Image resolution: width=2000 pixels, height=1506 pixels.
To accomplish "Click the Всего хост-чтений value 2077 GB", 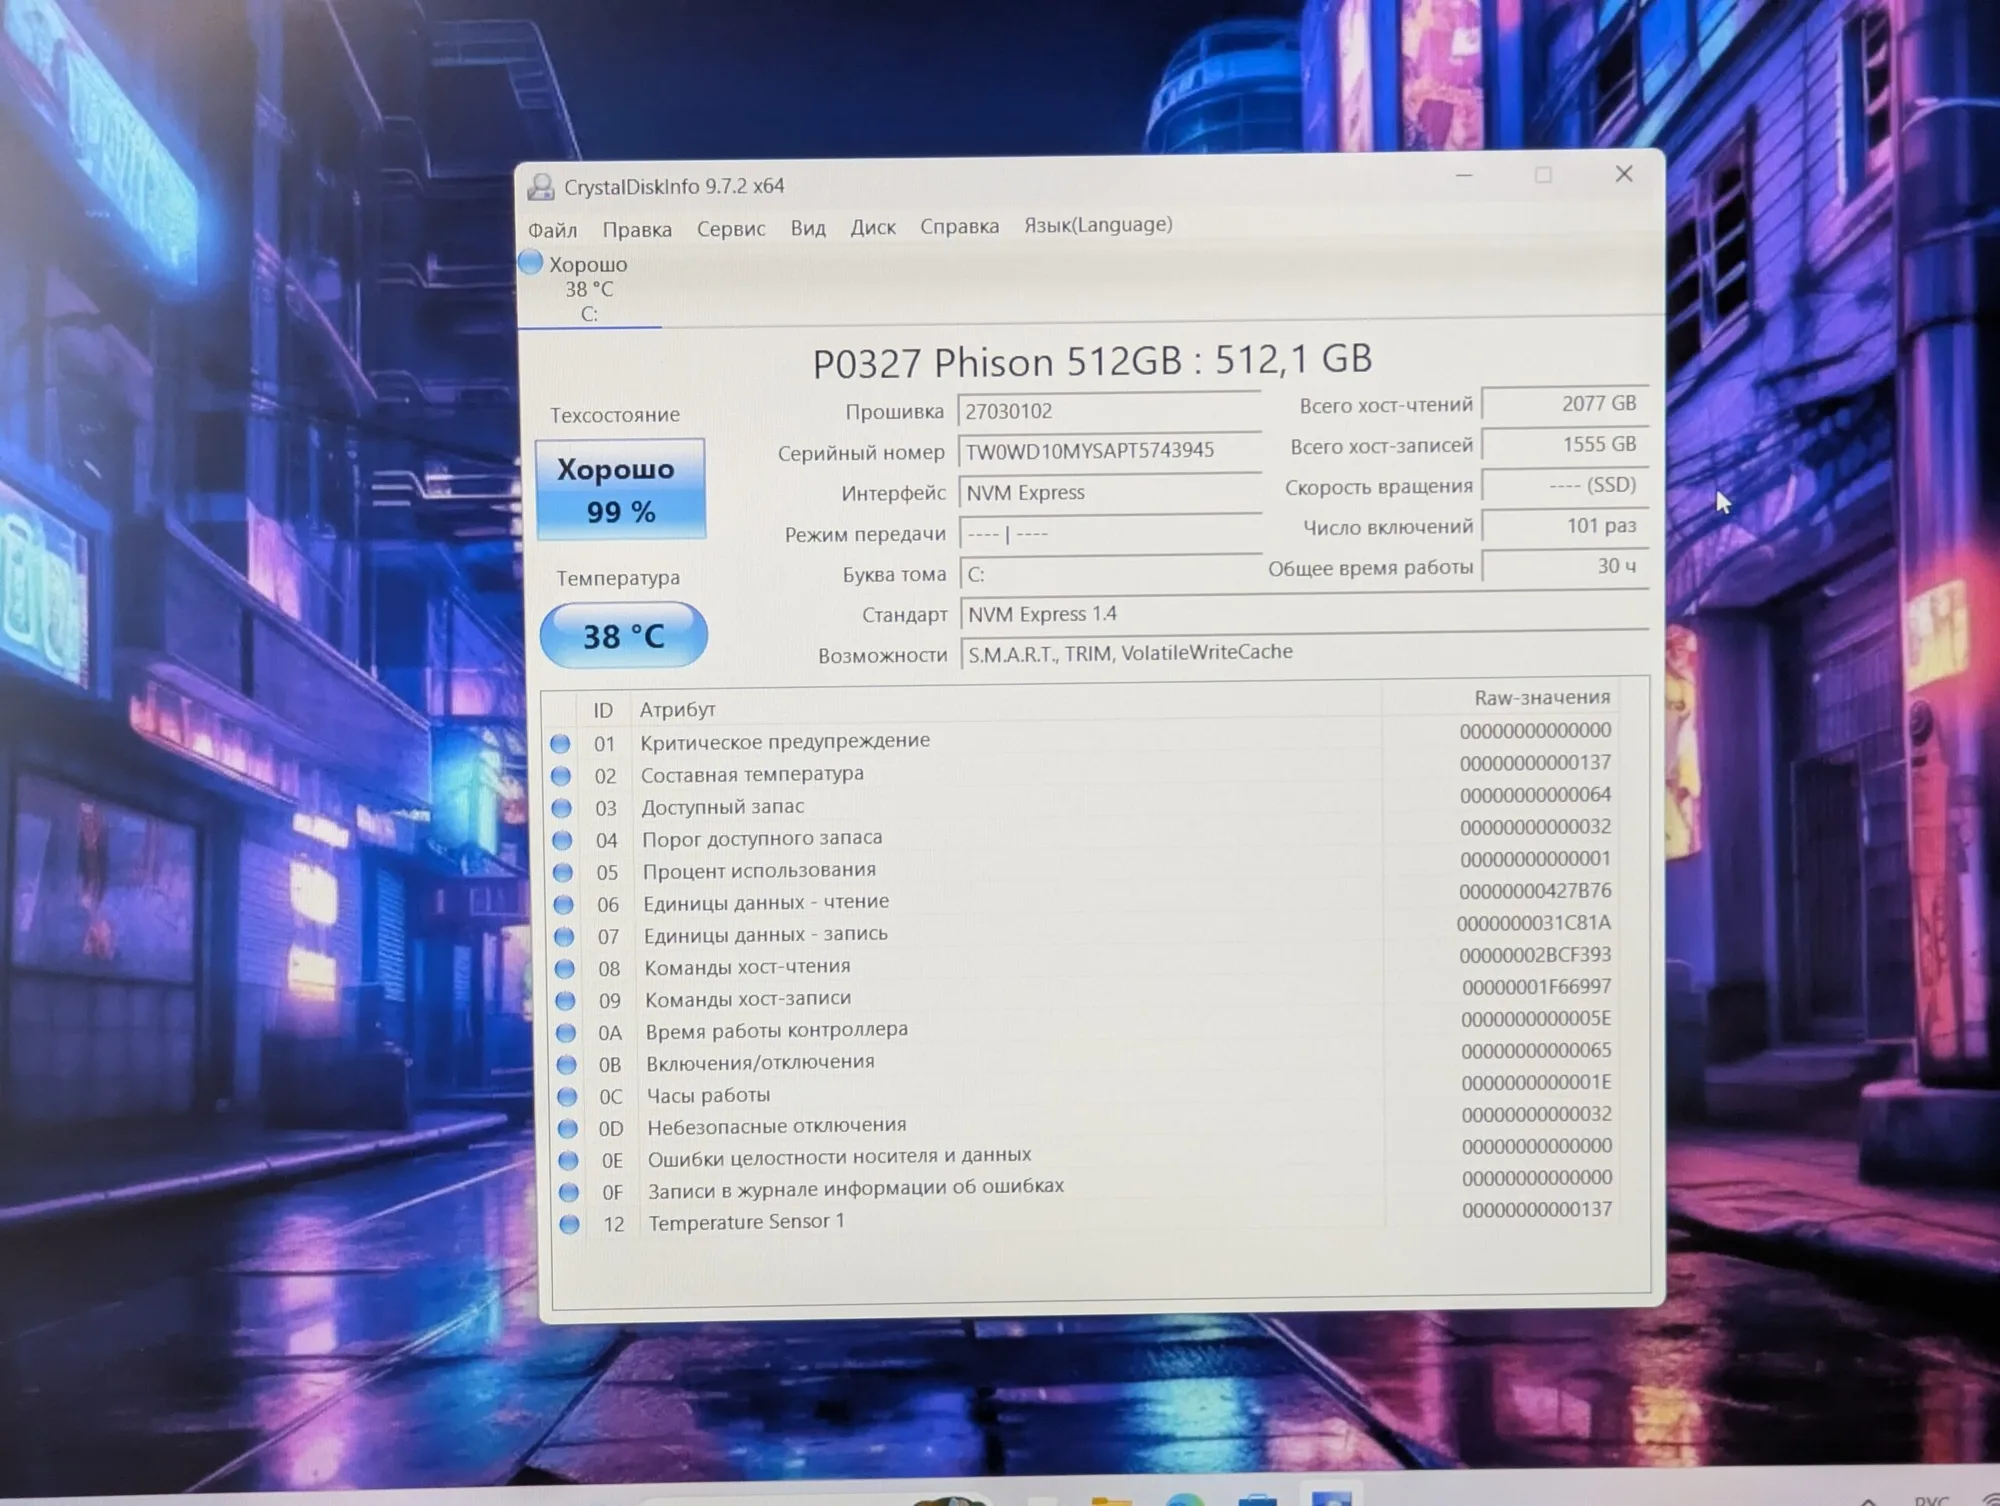I will tap(1564, 404).
